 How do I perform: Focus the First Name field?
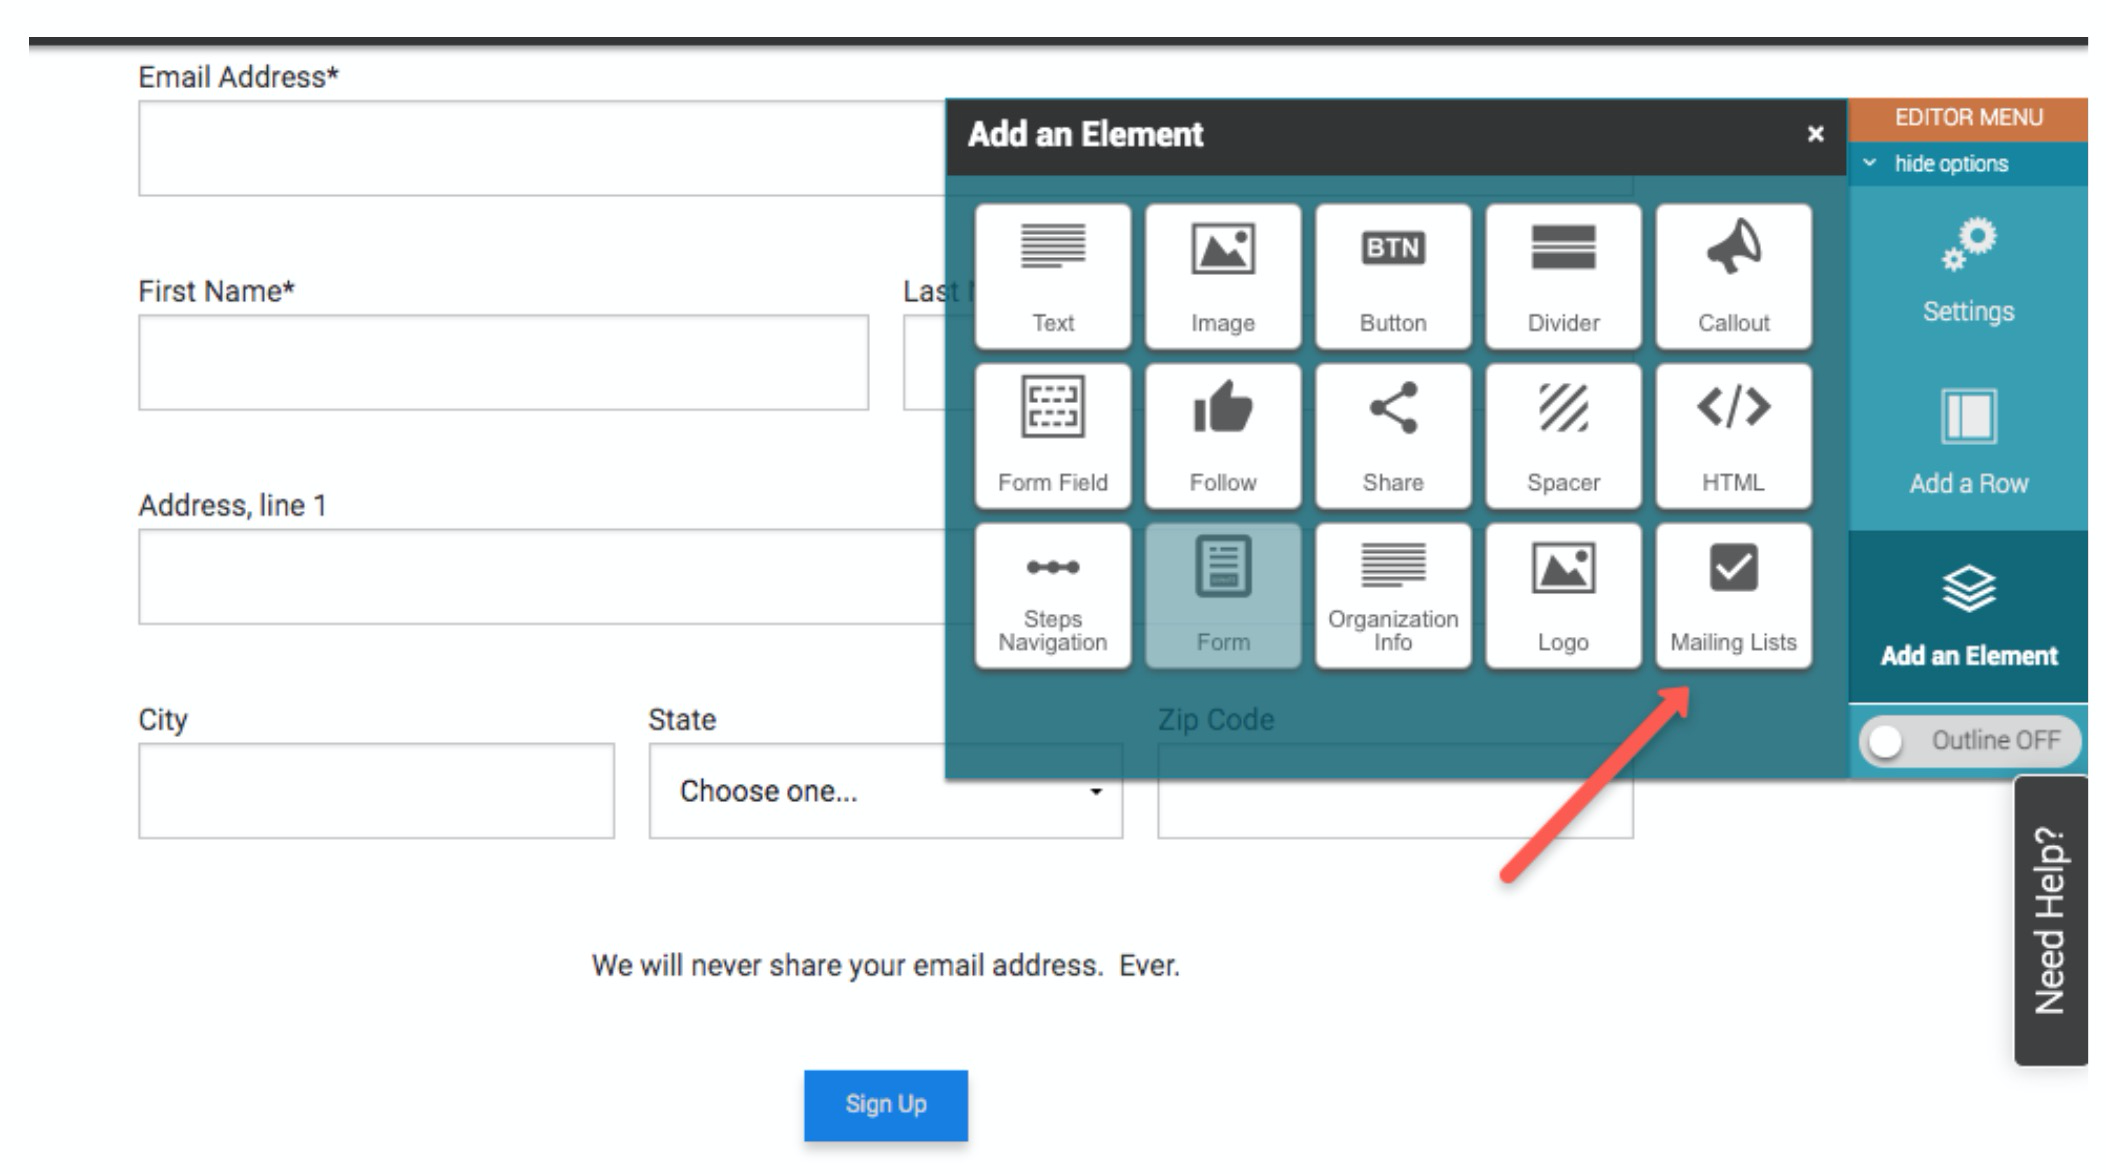click(503, 362)
